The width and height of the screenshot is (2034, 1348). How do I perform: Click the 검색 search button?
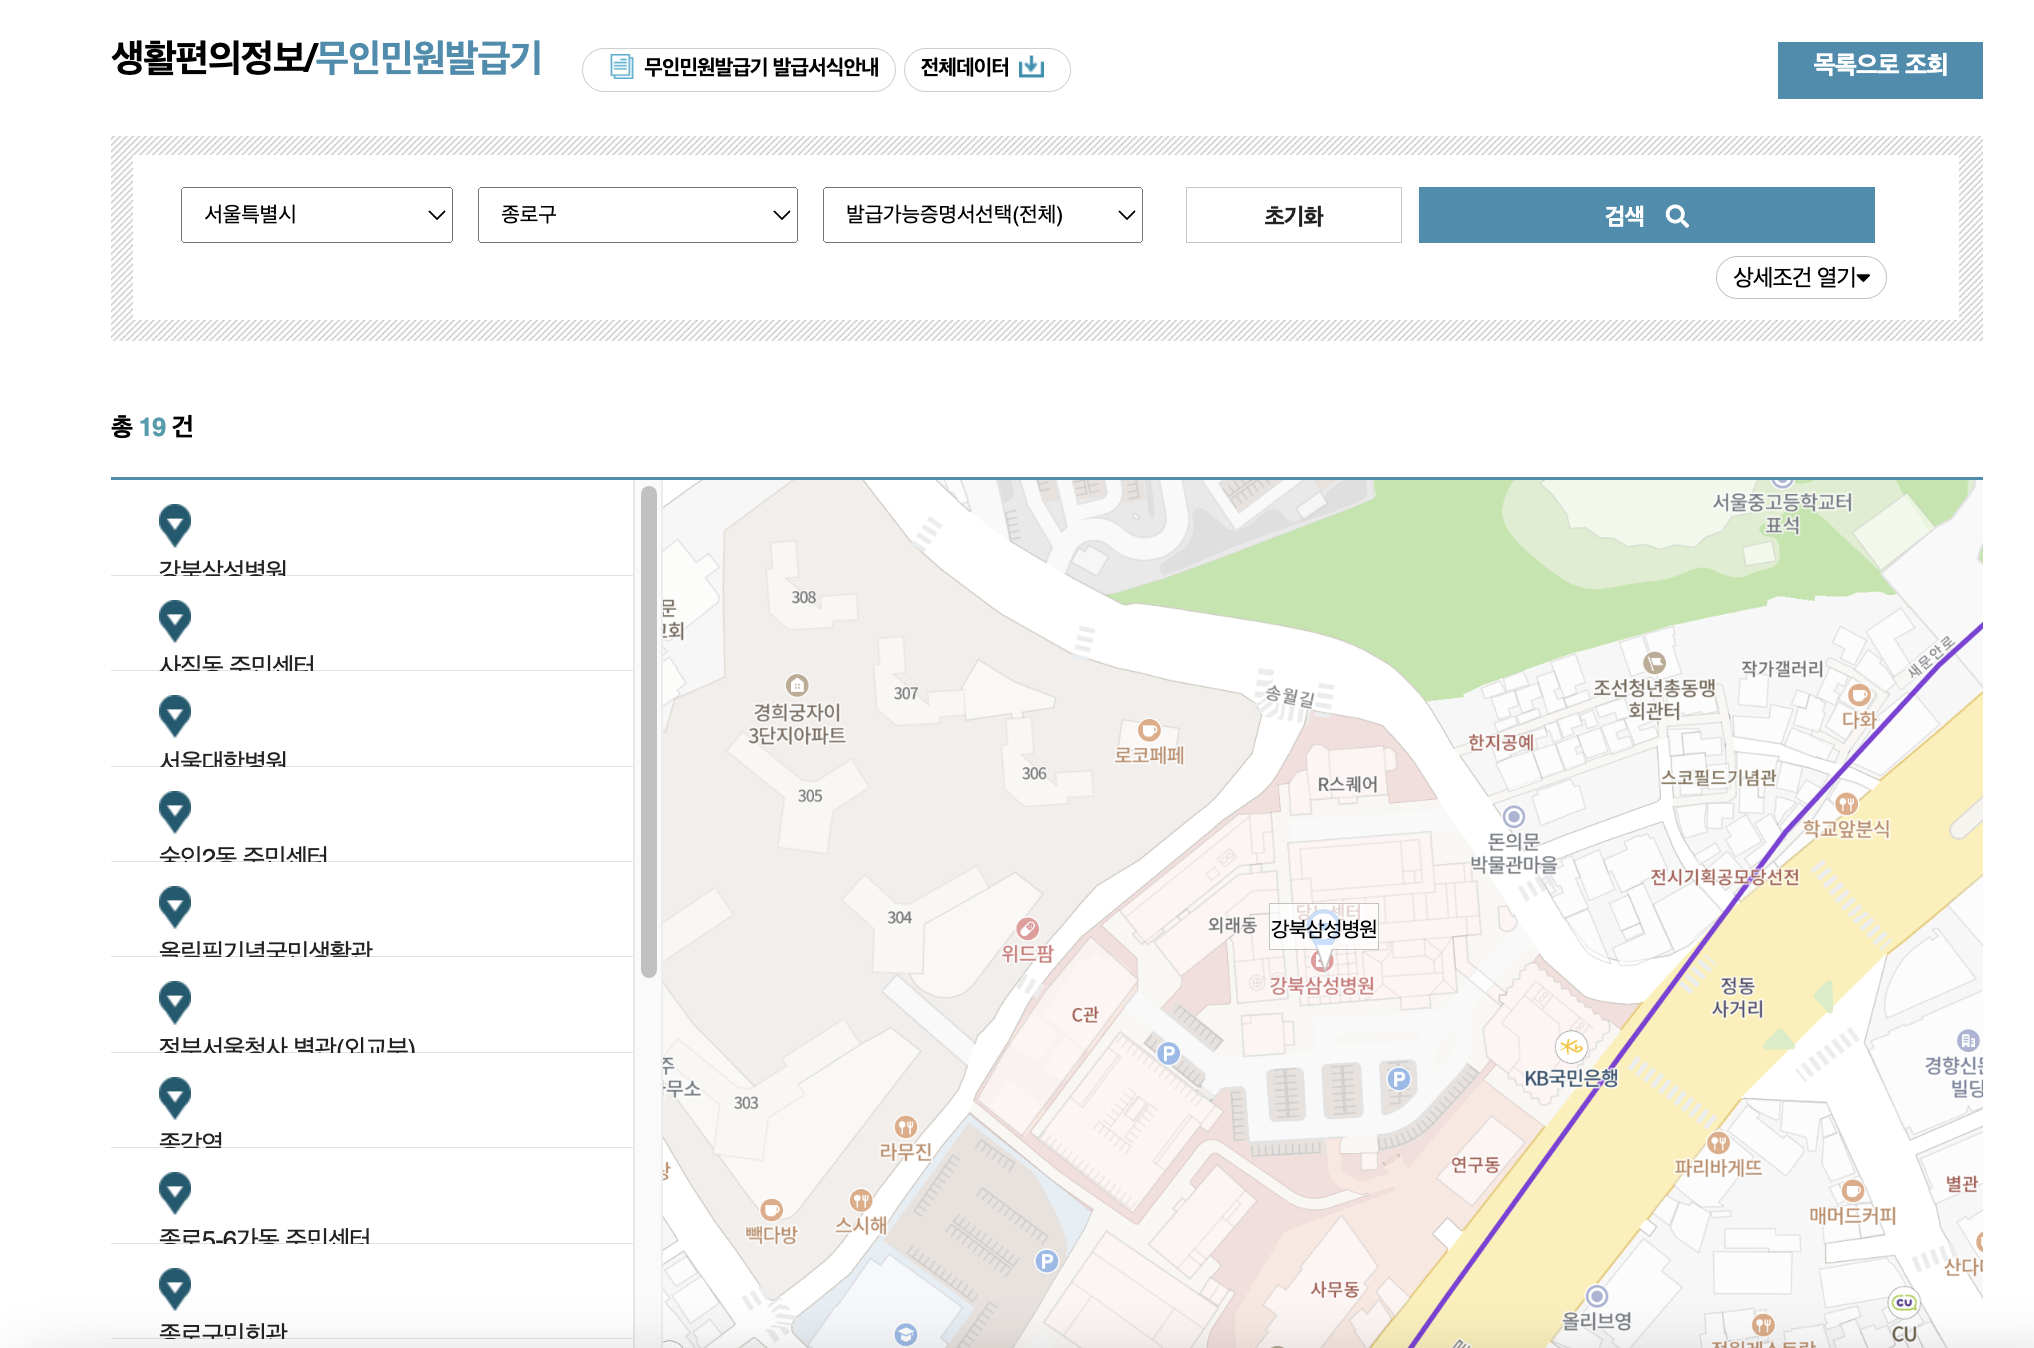coord(1646,215)
